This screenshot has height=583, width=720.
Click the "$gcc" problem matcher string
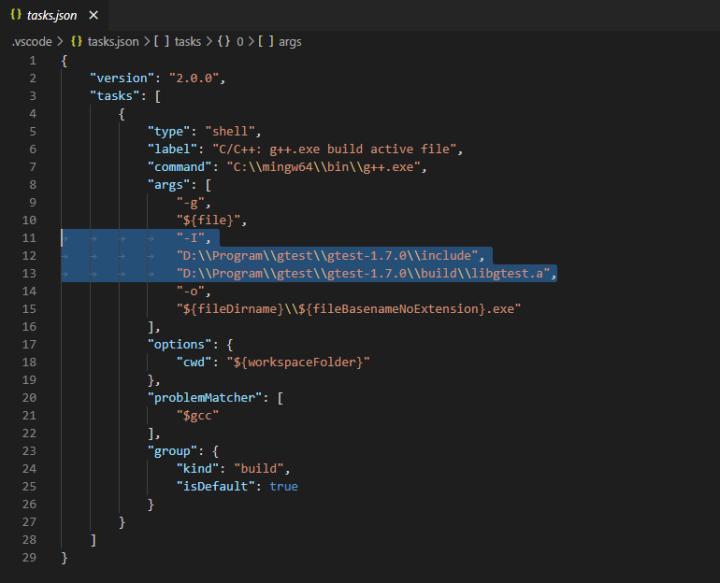pos(198,415)
